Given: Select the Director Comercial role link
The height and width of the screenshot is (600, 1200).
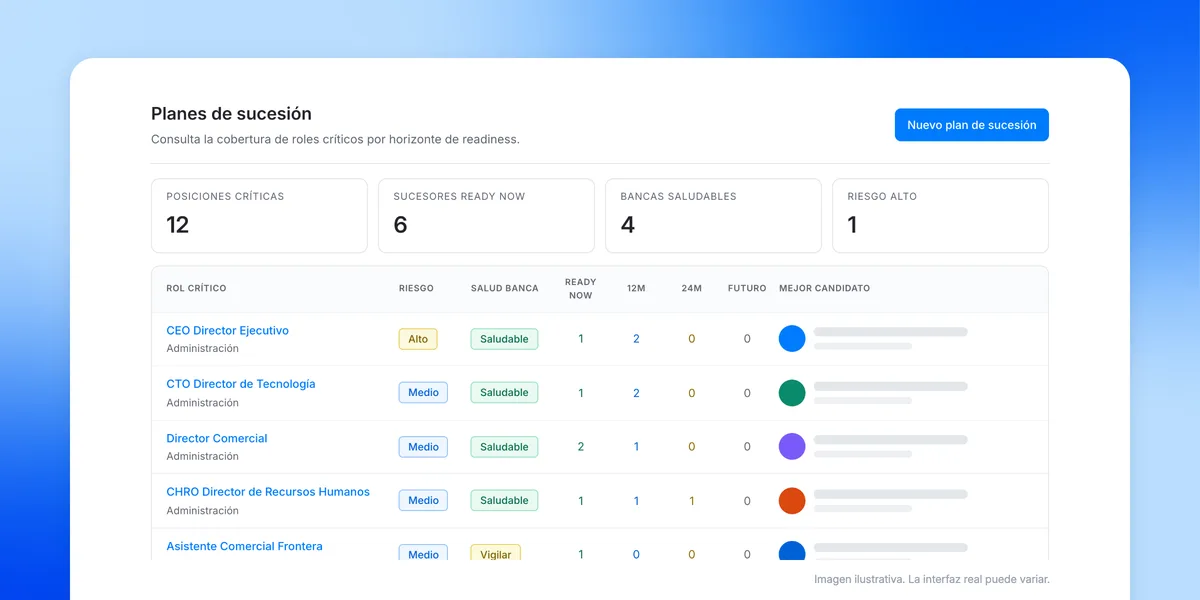Looking at the screenshot, I should tap(217, 438).
